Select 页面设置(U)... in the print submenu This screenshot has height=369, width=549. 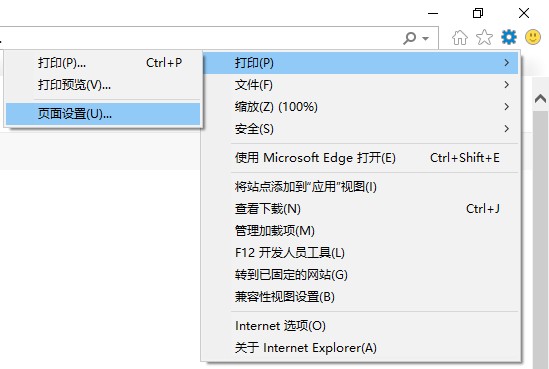(103, 114)
